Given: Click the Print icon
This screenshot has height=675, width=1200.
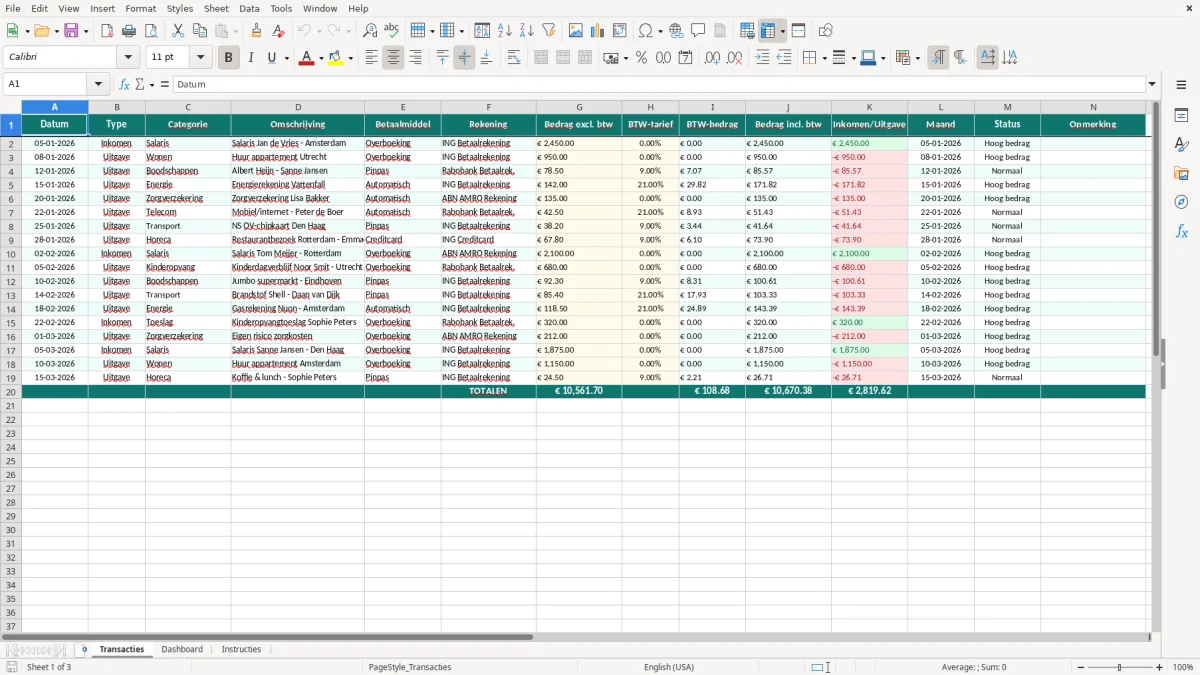Looking at the screenshot, I should click(129, 31).
